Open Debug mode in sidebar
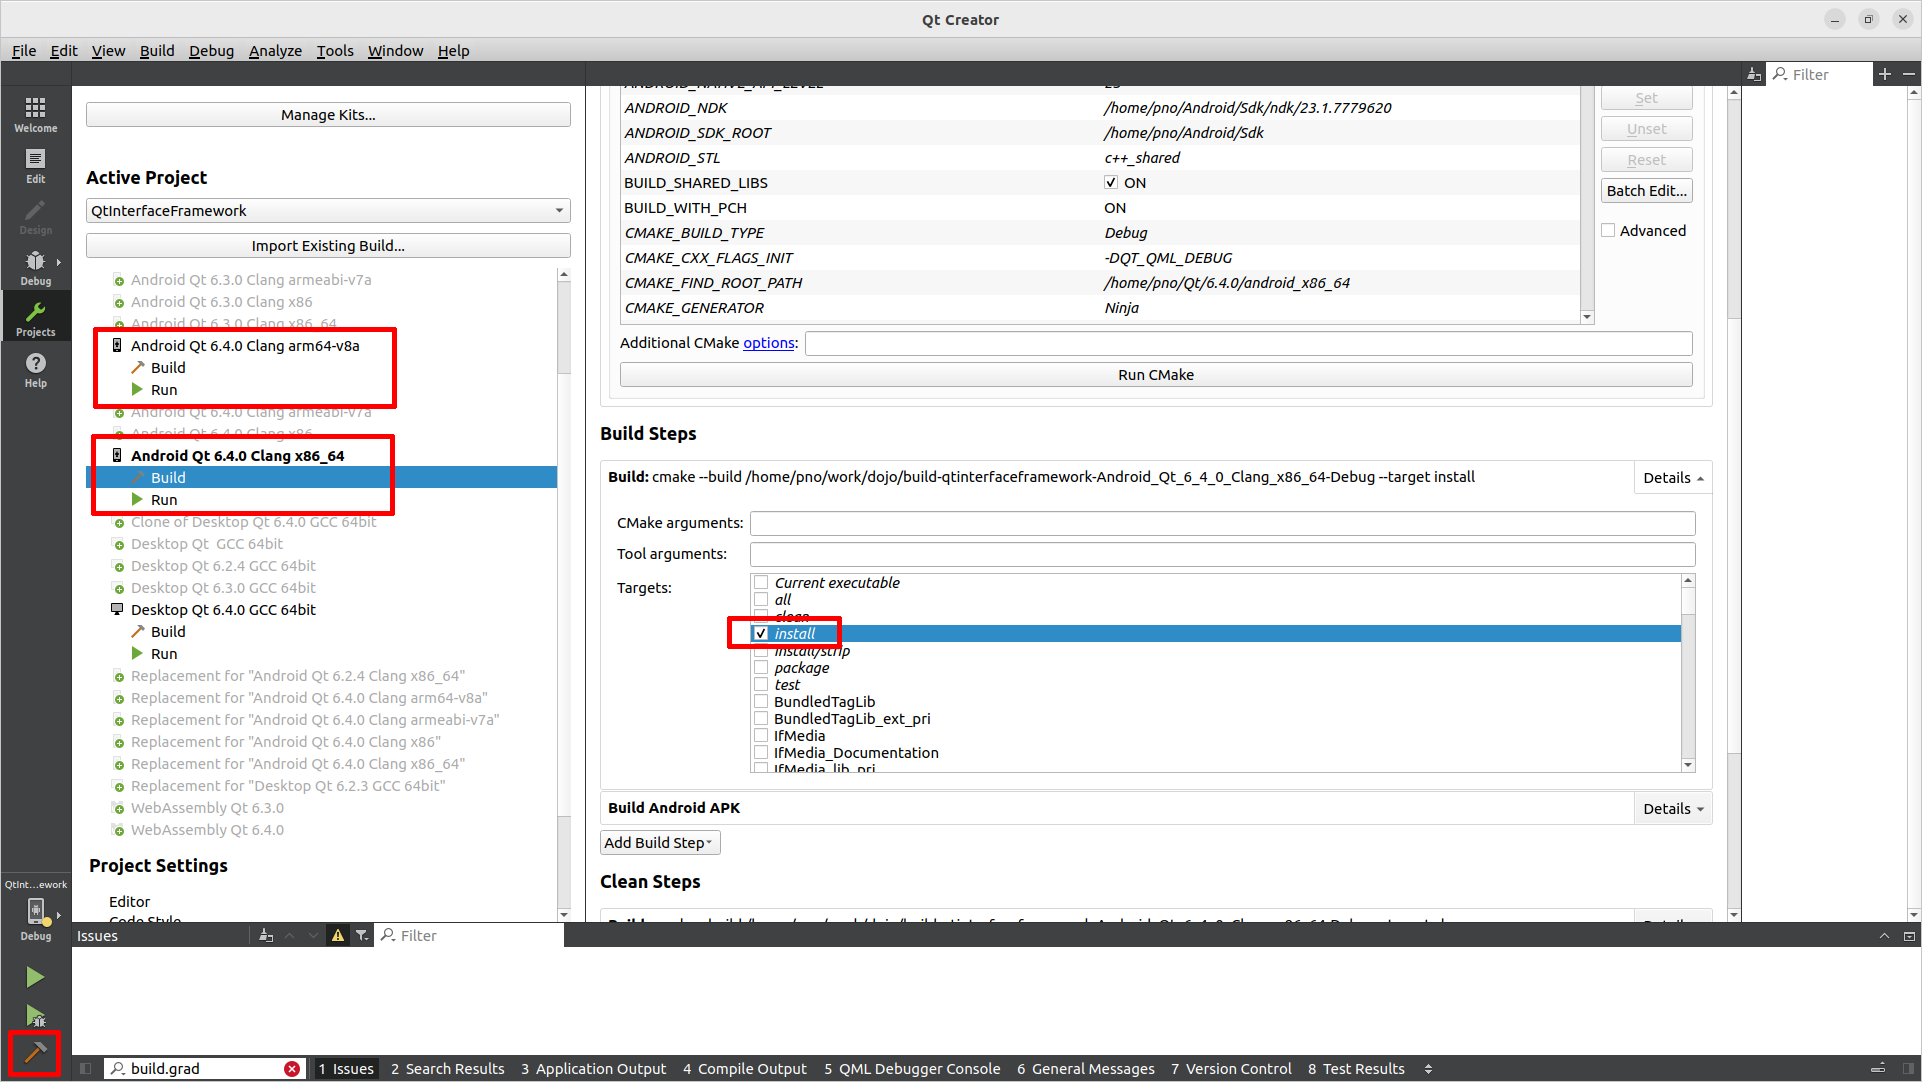 (x=35, y=267)
